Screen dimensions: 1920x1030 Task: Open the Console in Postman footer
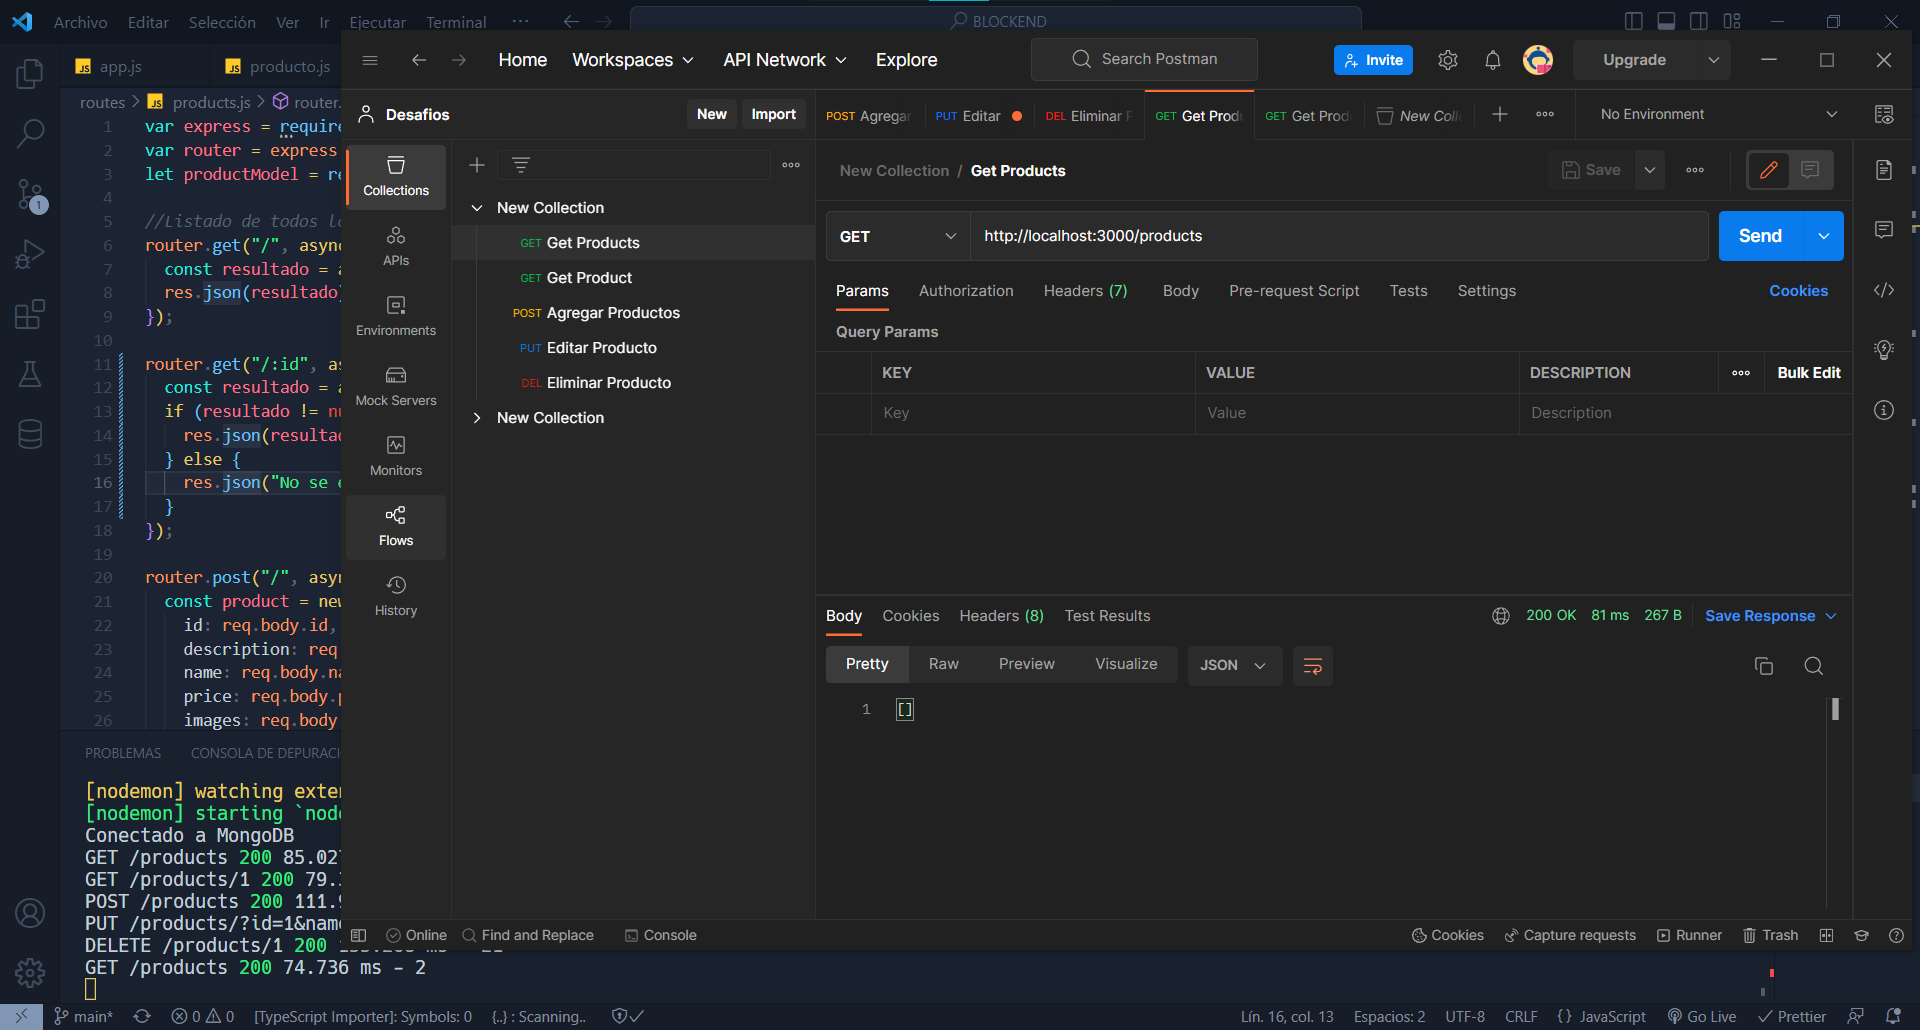tap(661, 936)
